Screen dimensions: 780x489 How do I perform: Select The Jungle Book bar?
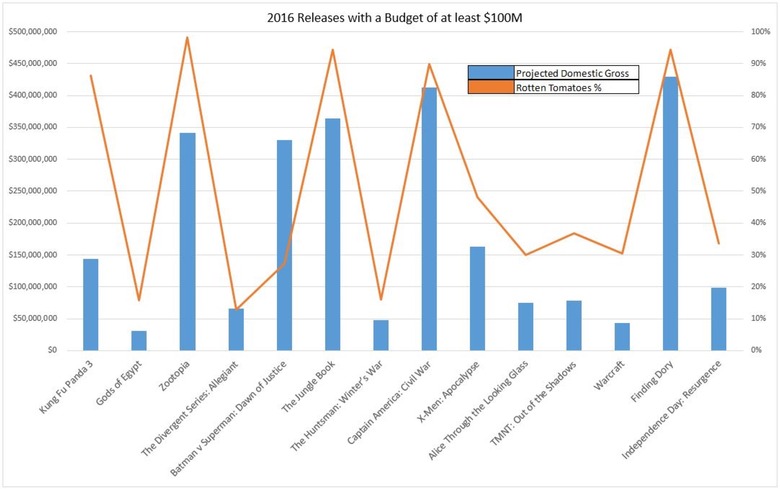[x=332, y=234]
